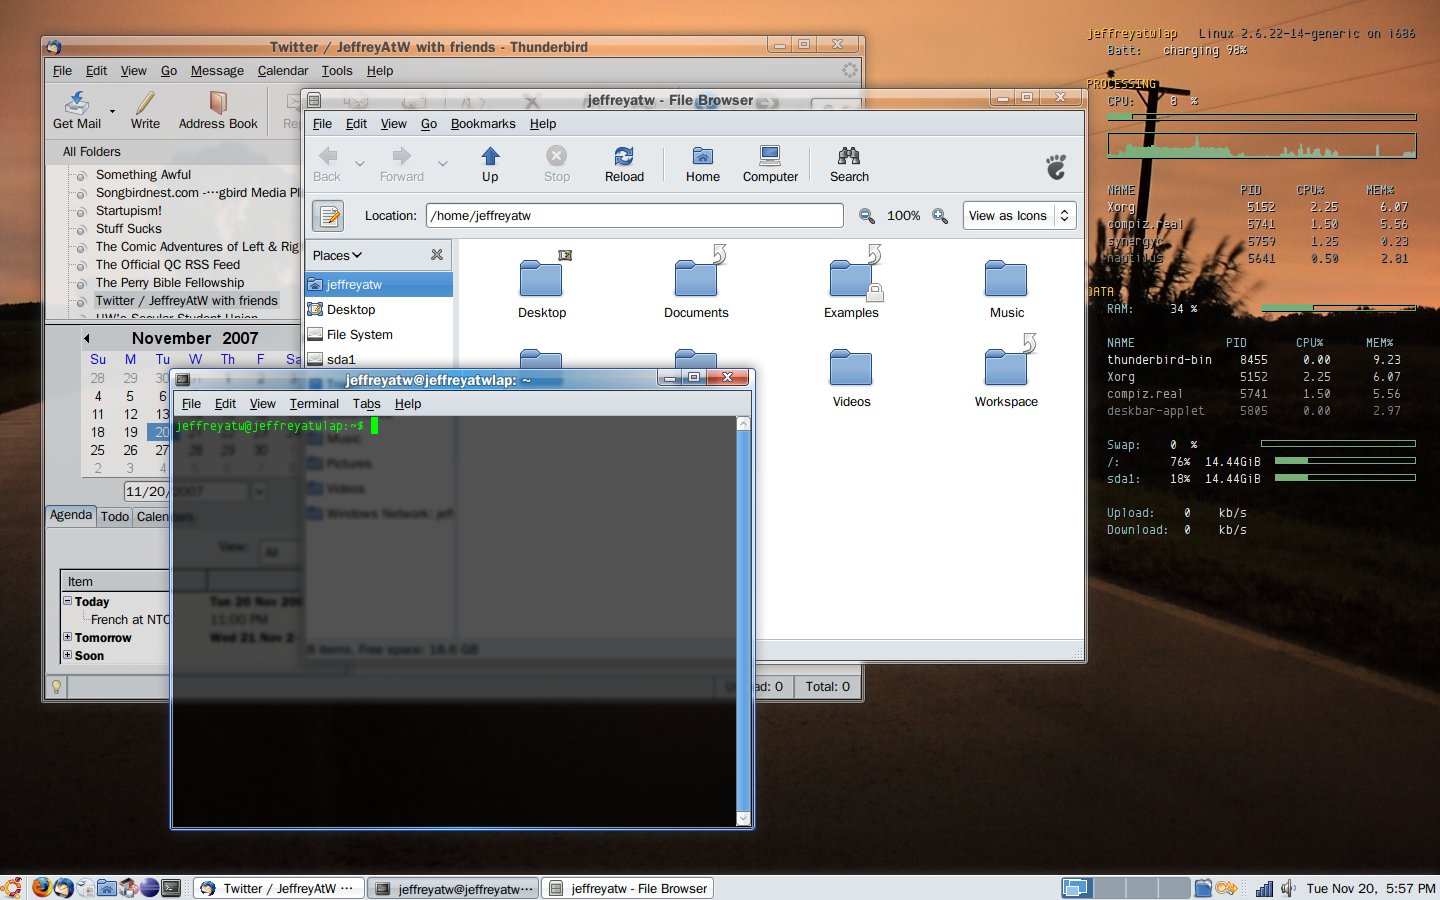
Task: Open Thunderbird's Calendar menu
Action: (283, 71)
